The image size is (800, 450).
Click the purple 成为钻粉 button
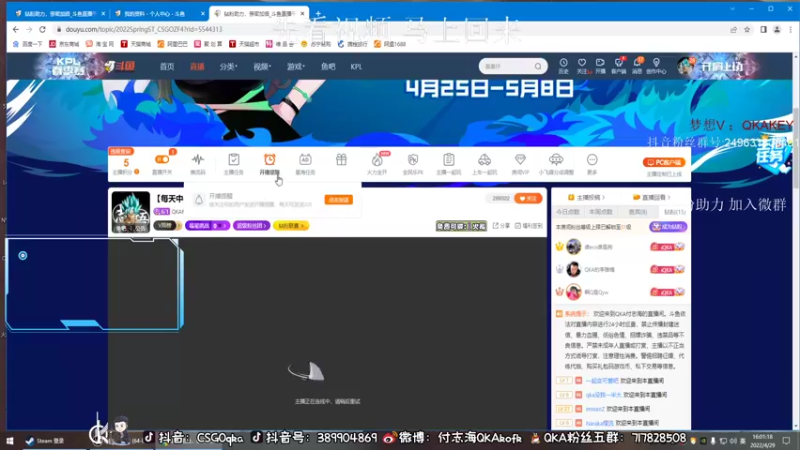click(x=668, y=227)
